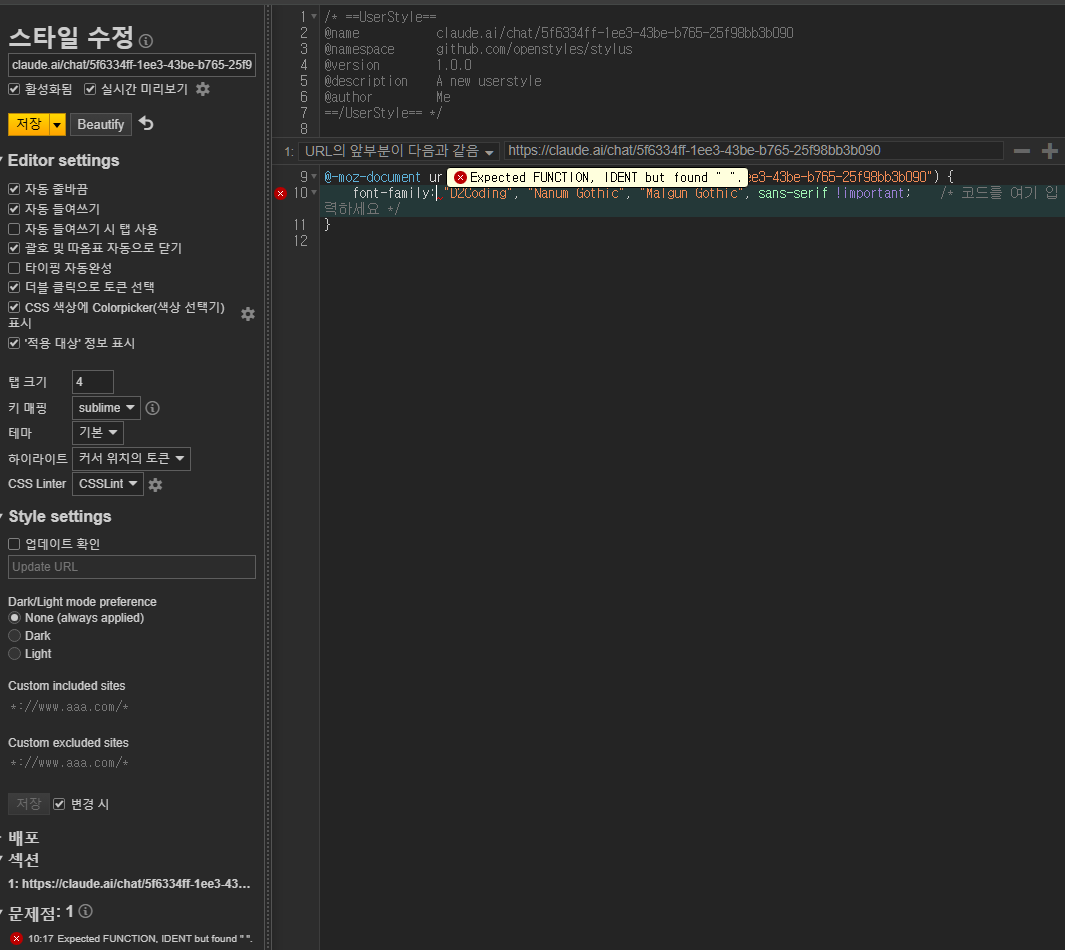Click Custom included sites field
The height and width of the screenshot is (950, 1065).
click(x=132, y=707)
